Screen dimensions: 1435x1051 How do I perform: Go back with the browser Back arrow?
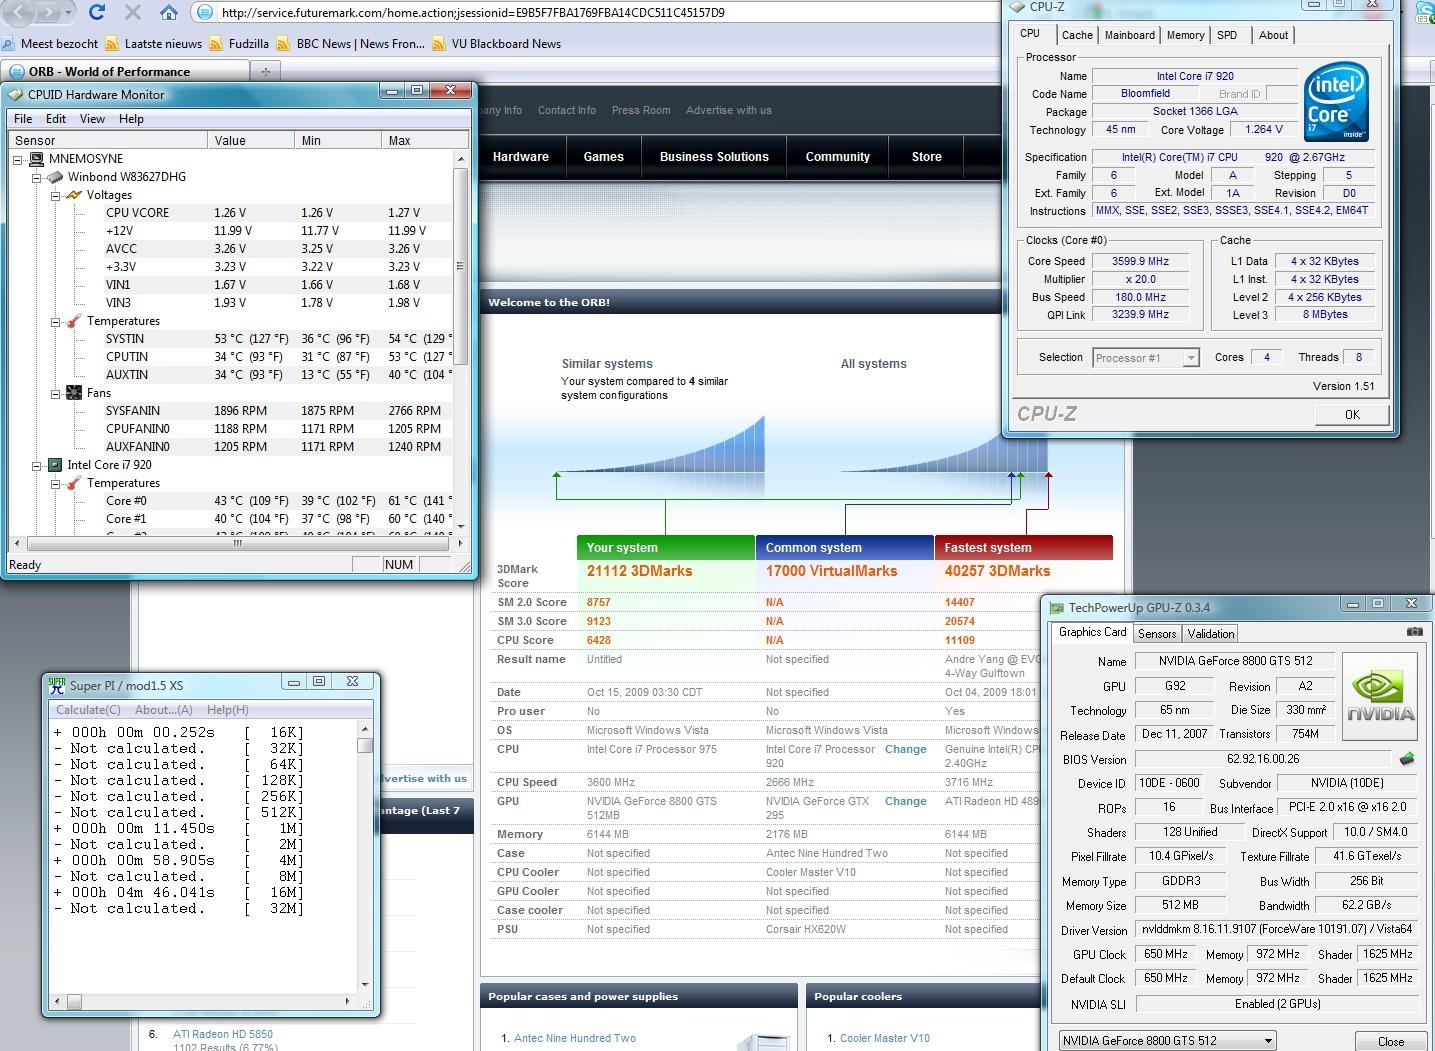coord(19,12)
